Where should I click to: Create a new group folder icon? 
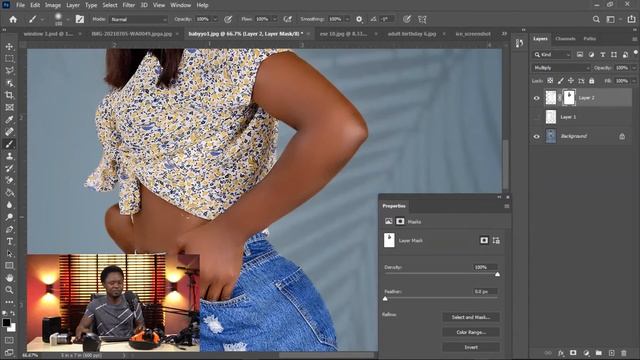pos(599,353)
